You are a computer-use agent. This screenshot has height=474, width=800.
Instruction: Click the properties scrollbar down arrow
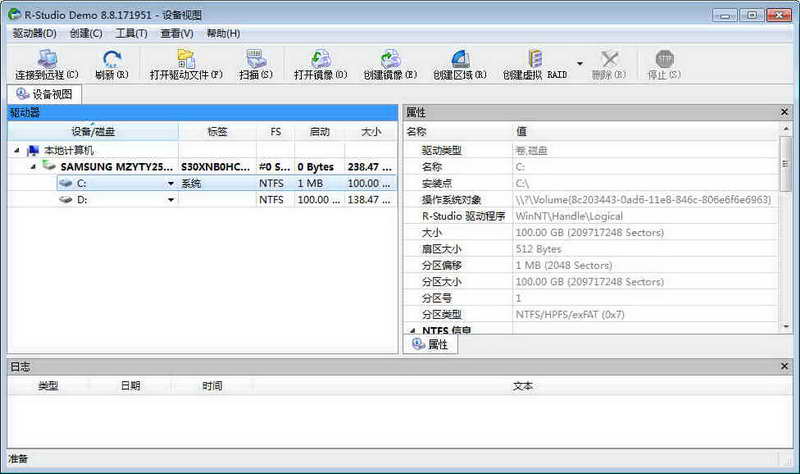(x=786, y=327)
